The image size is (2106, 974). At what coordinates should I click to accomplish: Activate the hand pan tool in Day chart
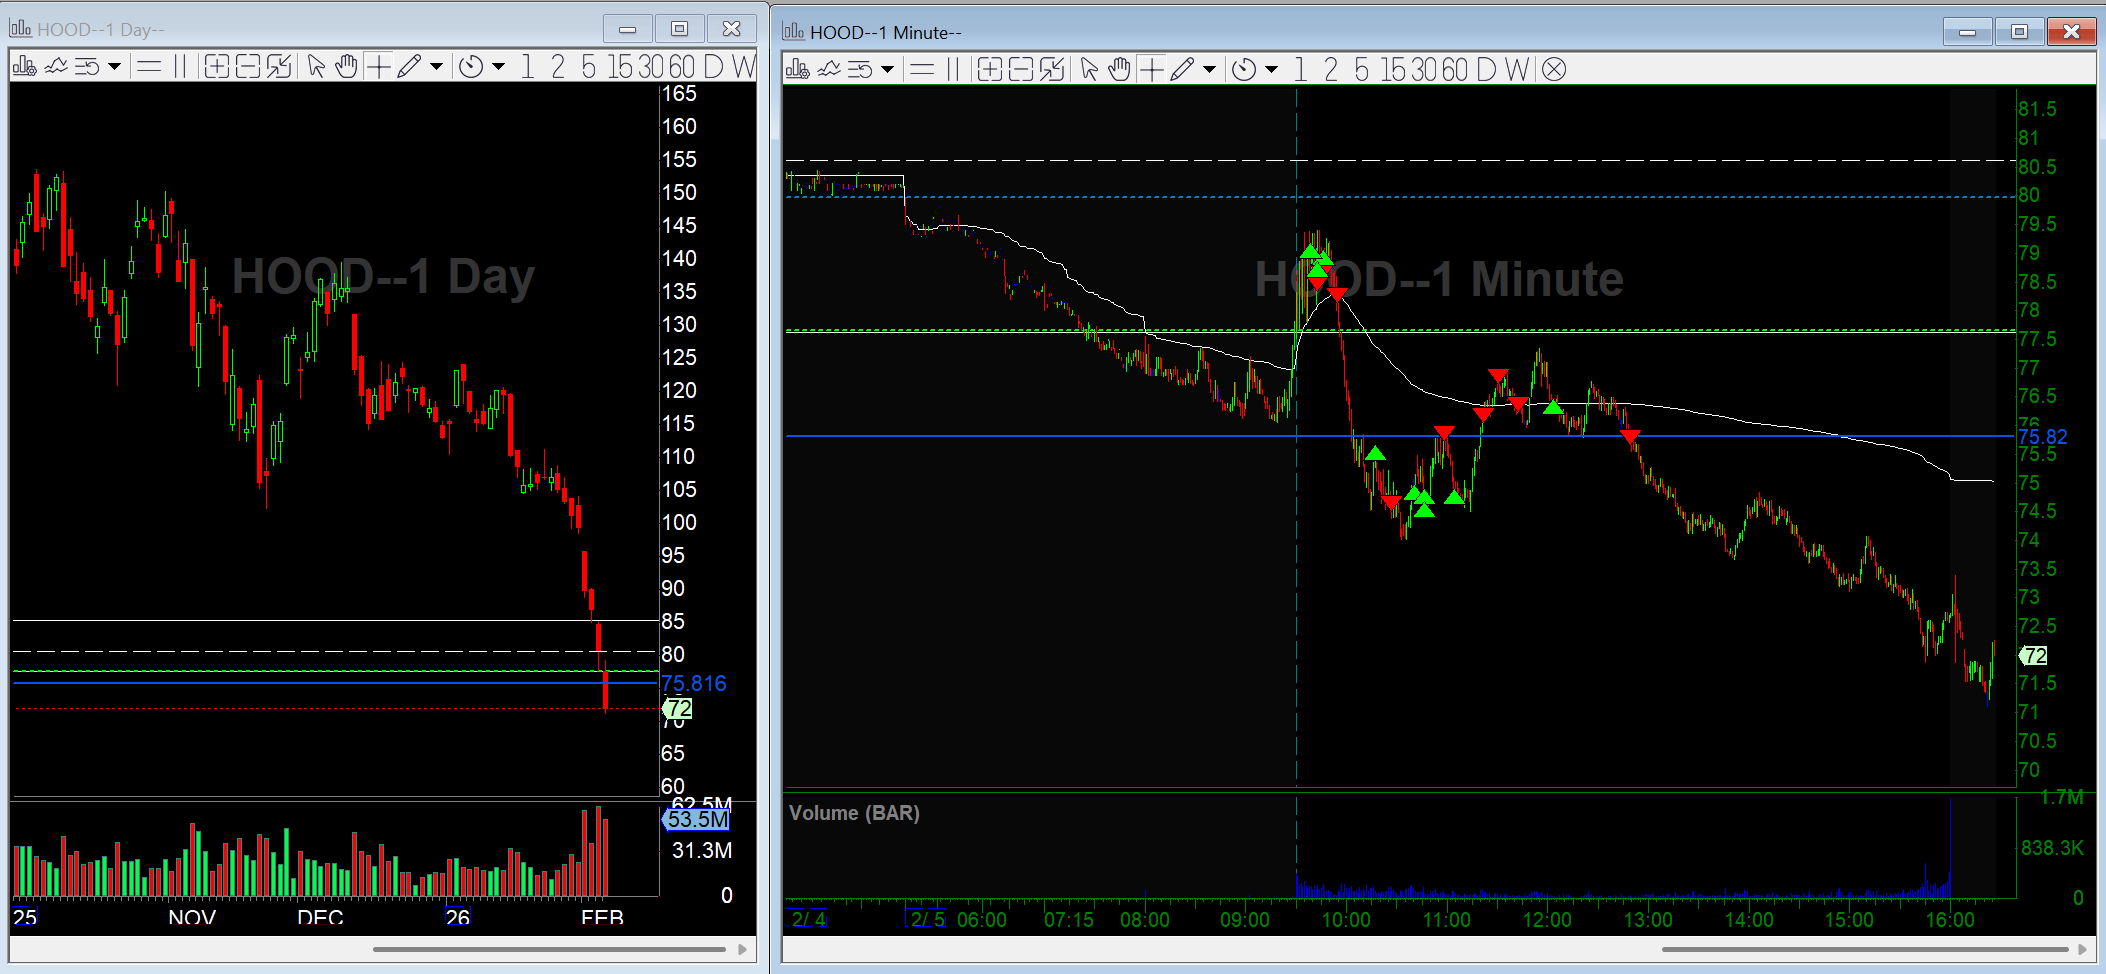tap(346, 67)
